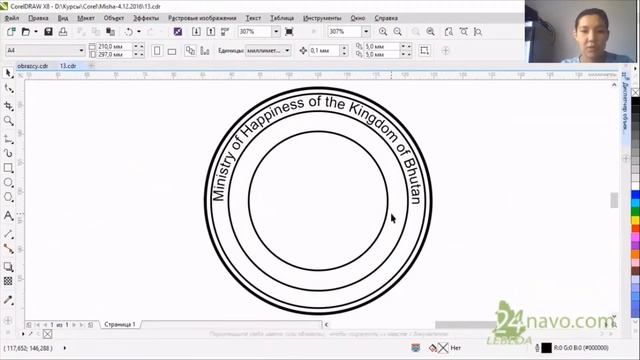Select the Zoom tool in the toolbox
Viewport: 640px width, 360px height.
tap(9, 120)
